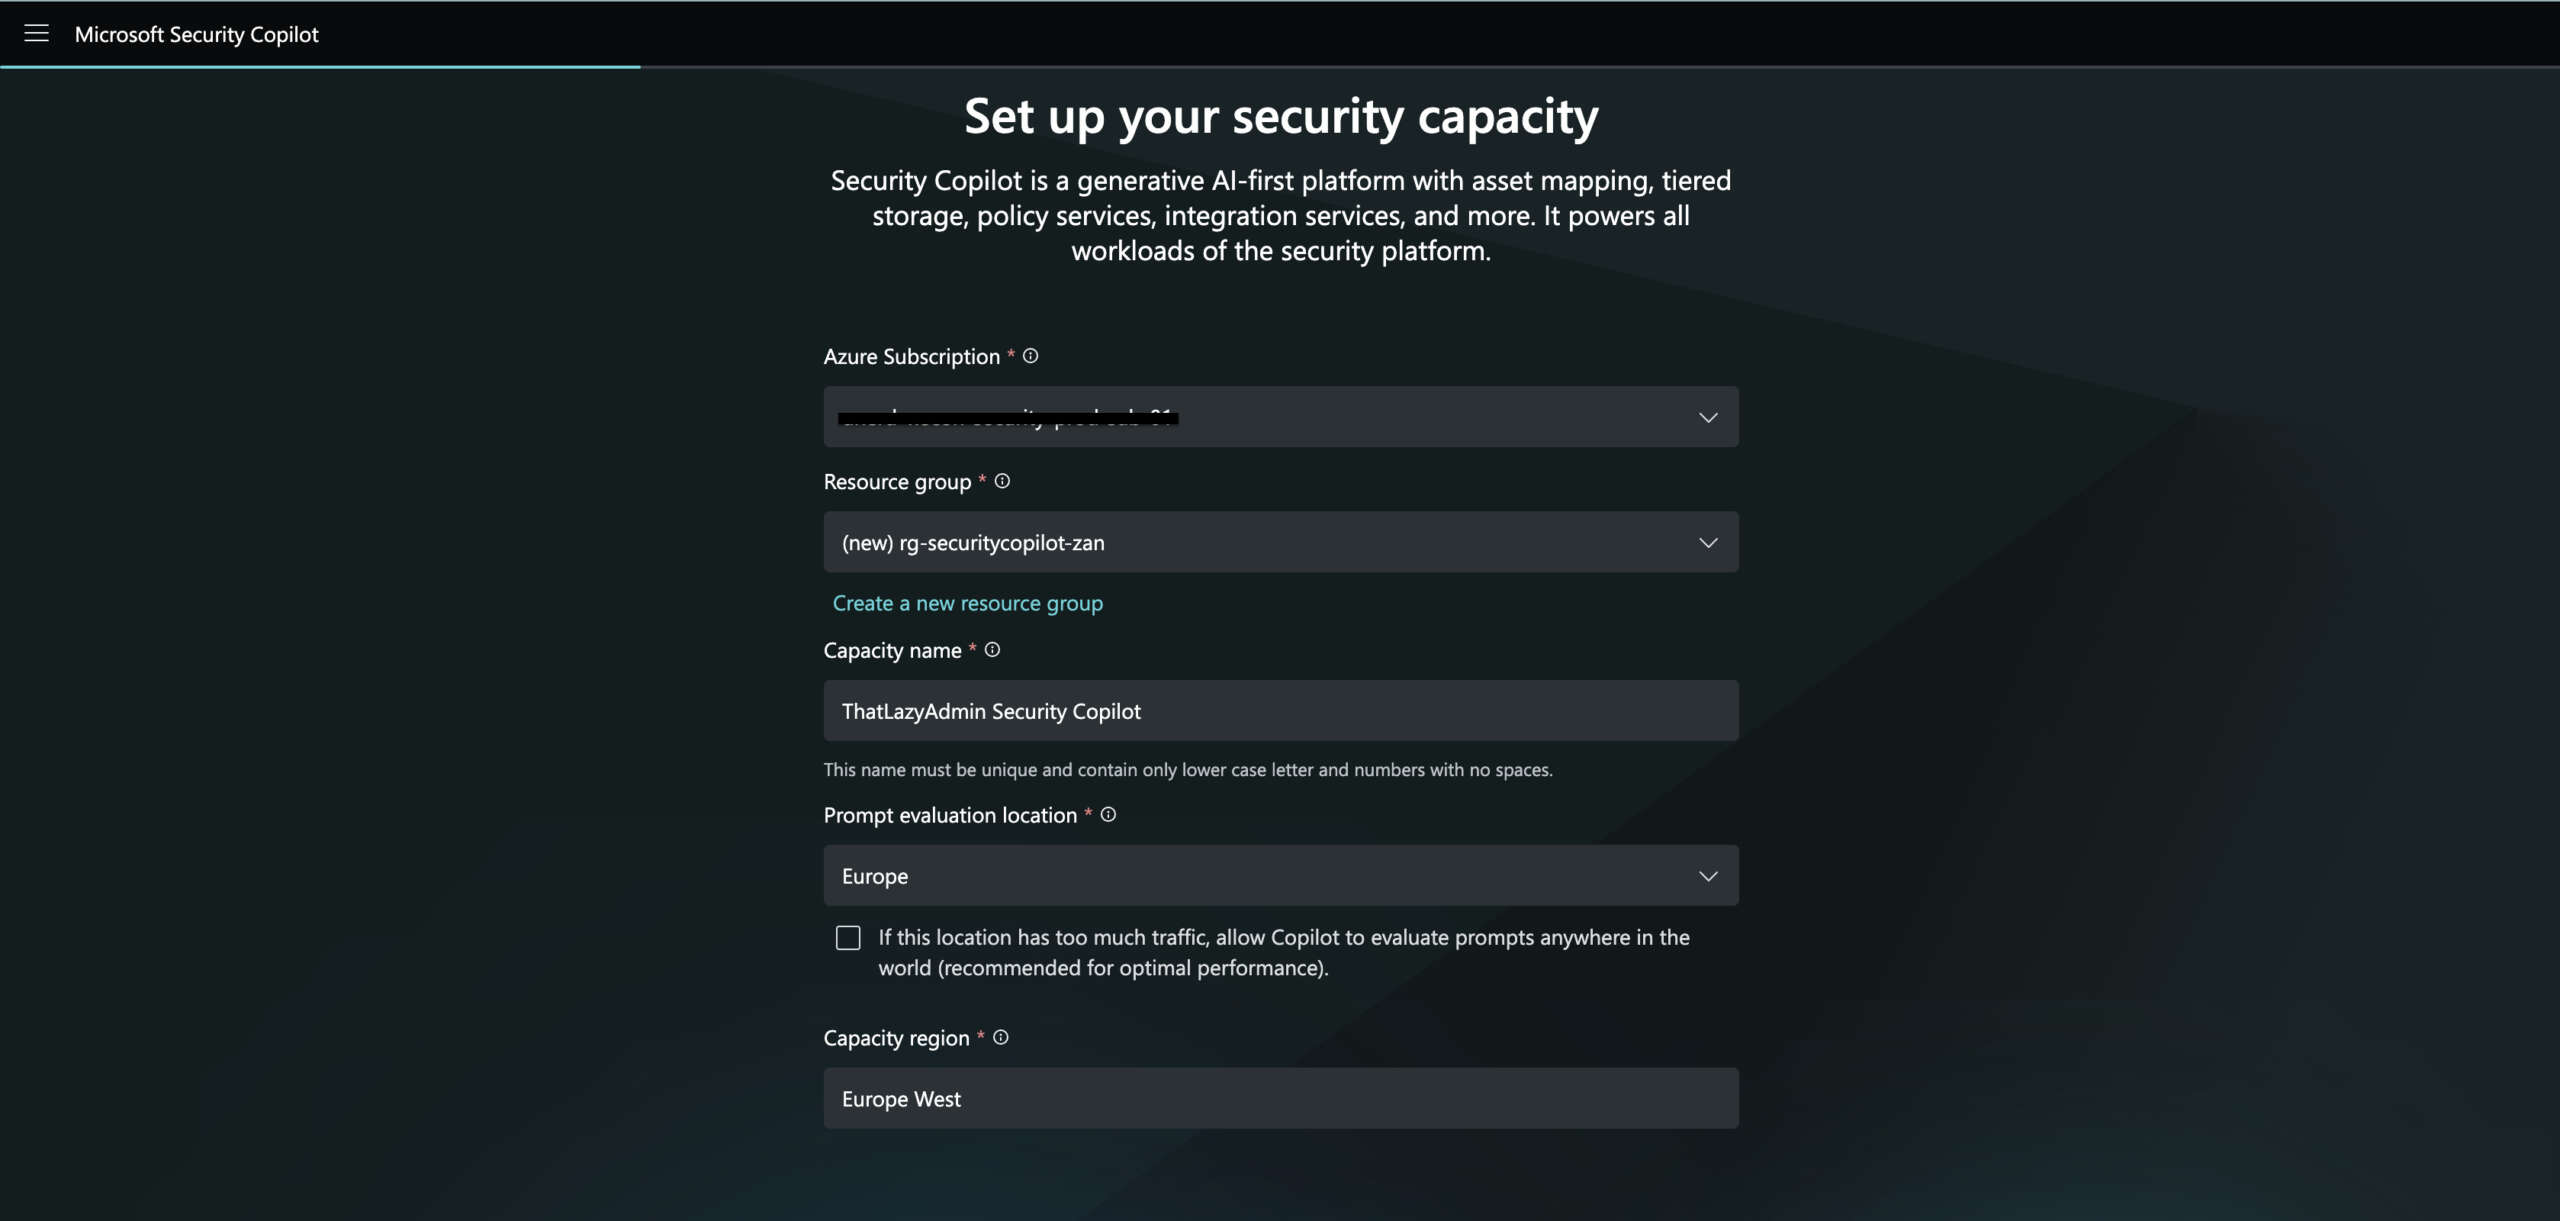This screenshot has height=1221, width=2560.
Task: Click the Capacity name text field
Action: 1280,711
